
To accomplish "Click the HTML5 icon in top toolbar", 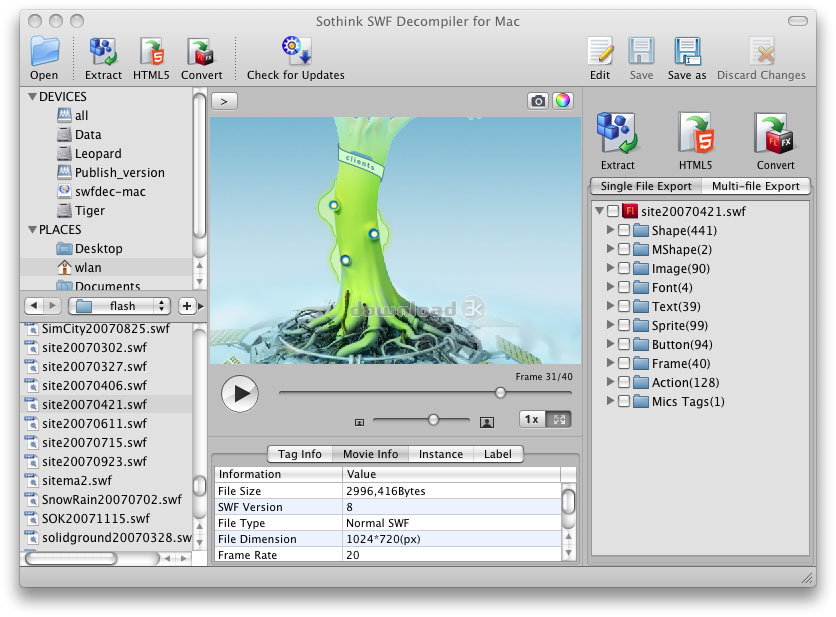I will point(151,51).
